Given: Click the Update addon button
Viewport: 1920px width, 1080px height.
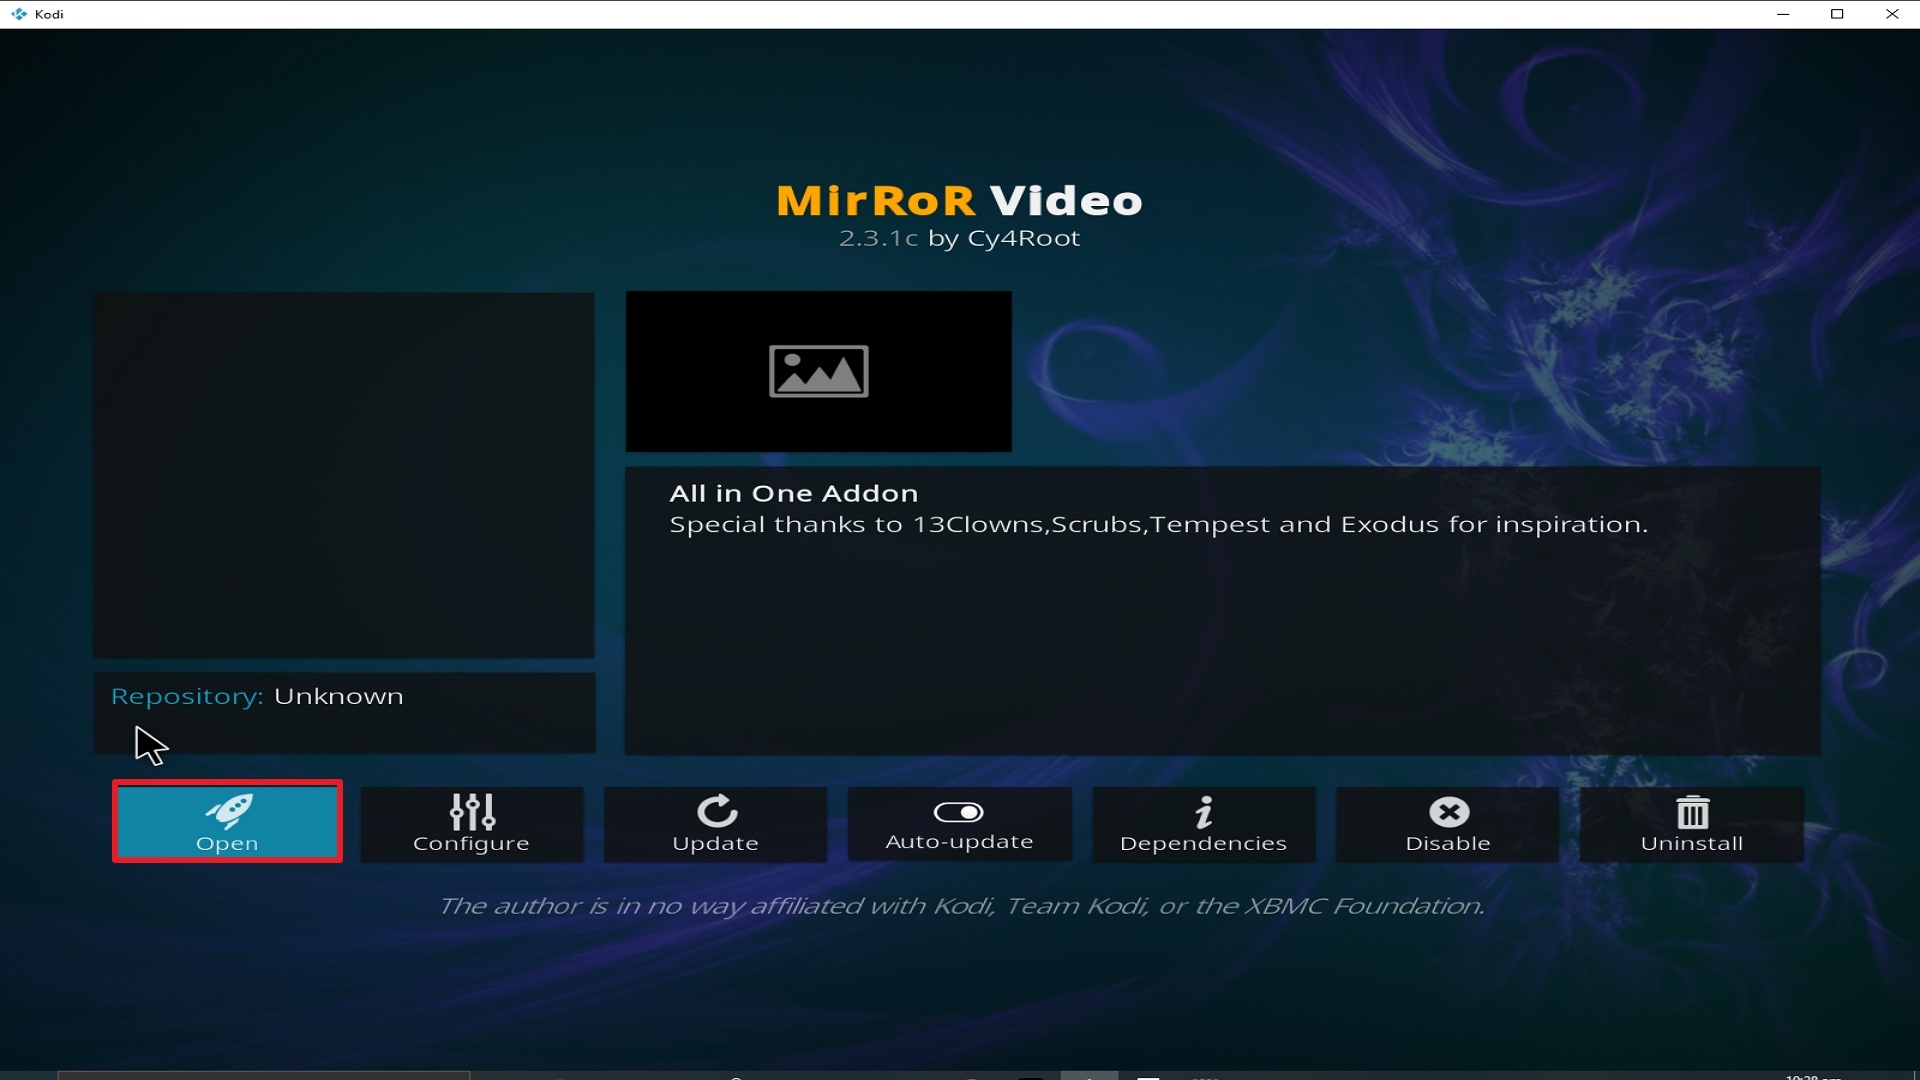Looking at the screenshot, I should coord(715,824).
